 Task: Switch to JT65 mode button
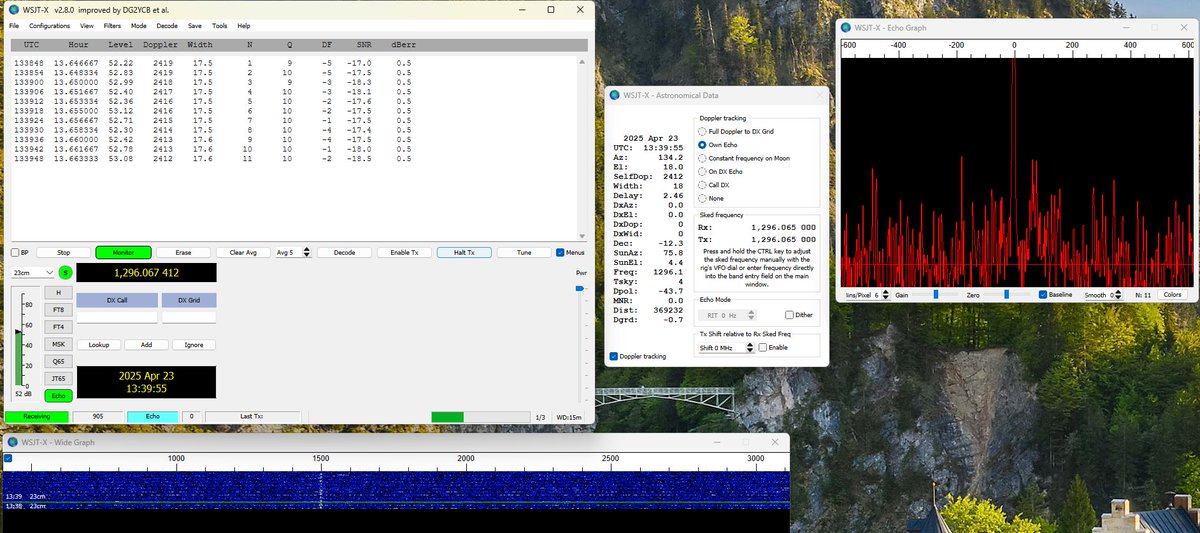point(59,378)
